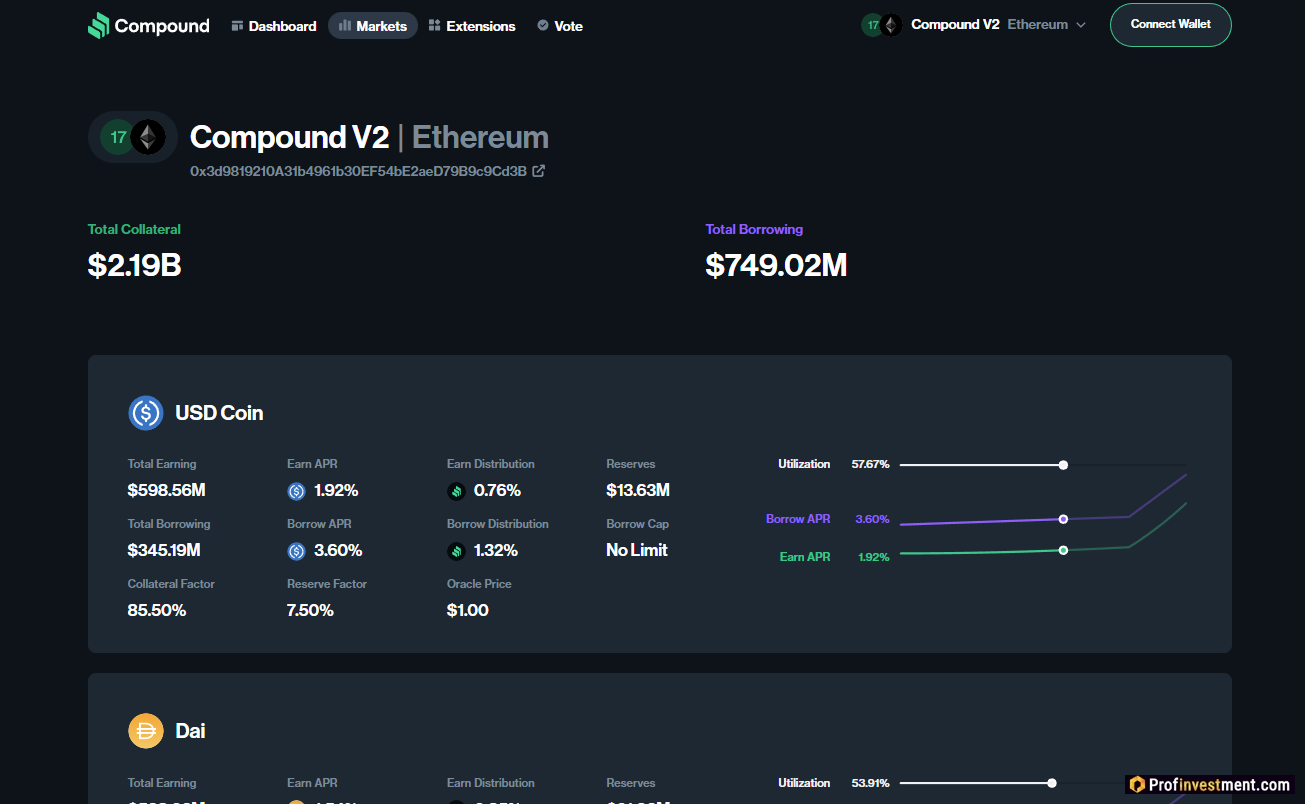1305x804 pixels.
Task: Click USD Coin Total Earning $598.56M
Action: click(x=166, y=490)
